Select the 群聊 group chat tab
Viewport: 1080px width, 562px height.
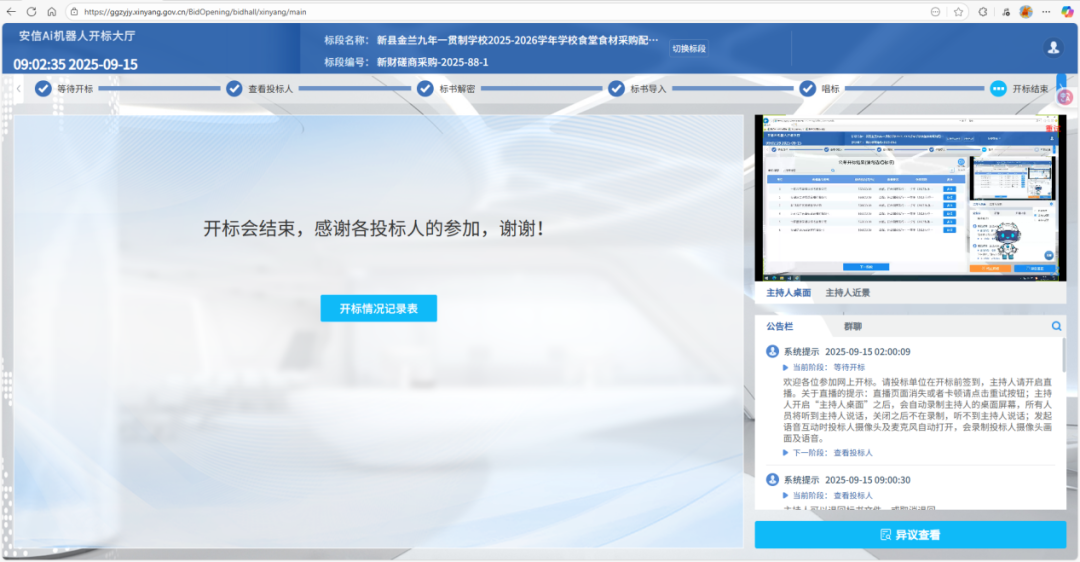coord(853,326)
